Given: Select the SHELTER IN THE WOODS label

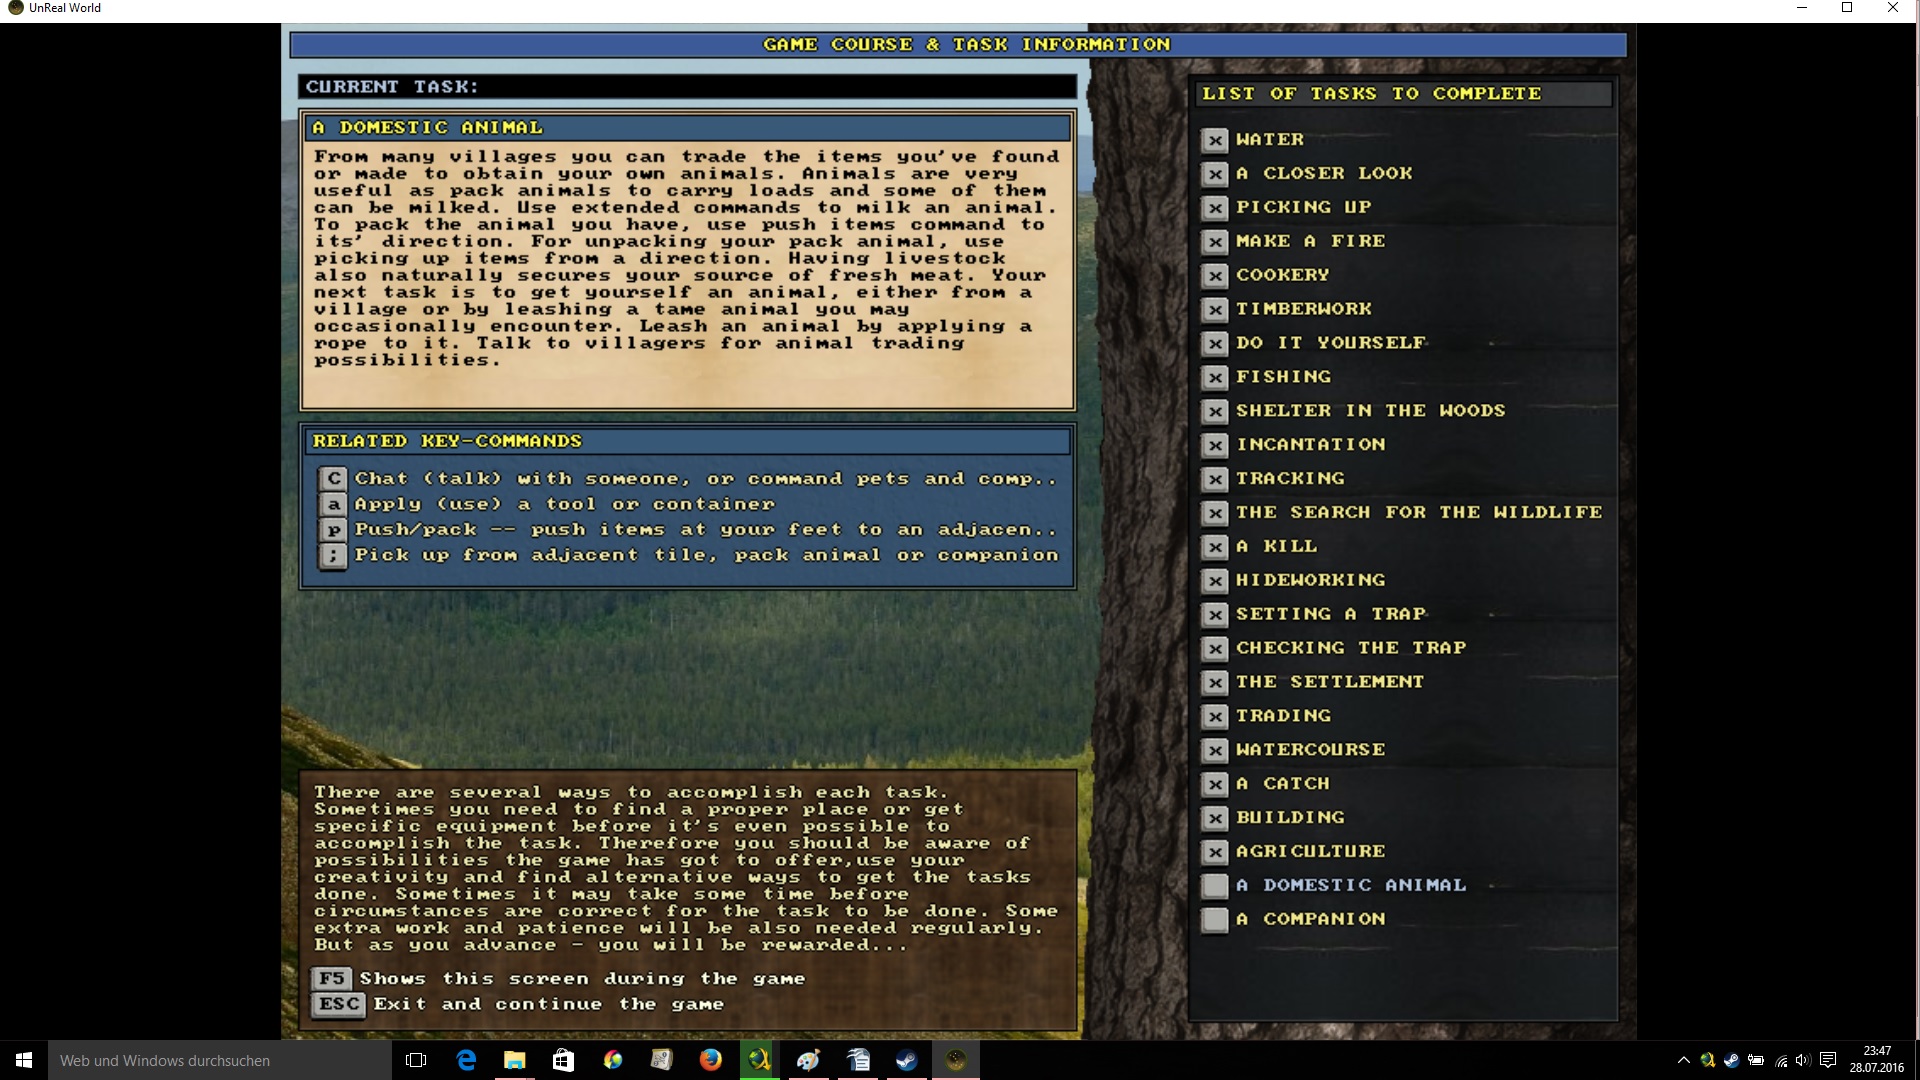Looking at the screenshot, I should [x=1371, y=411].
